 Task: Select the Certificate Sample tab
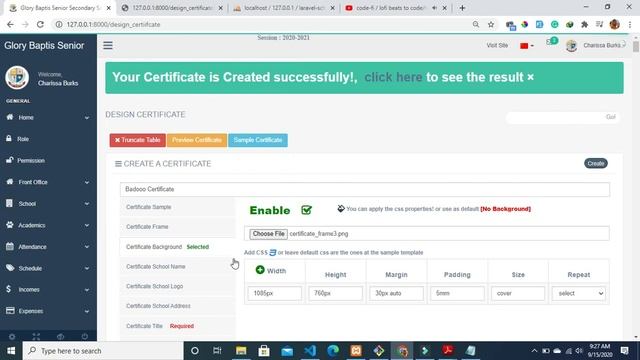click(178, 207)
